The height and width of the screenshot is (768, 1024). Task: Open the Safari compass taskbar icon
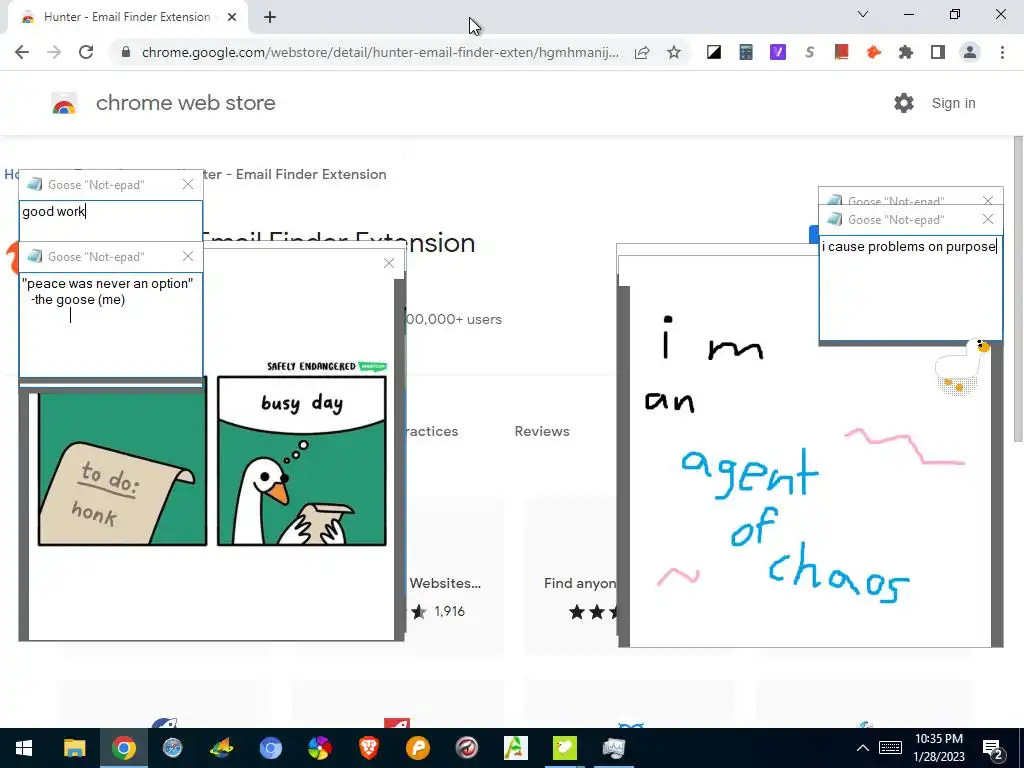click(172, 748)
